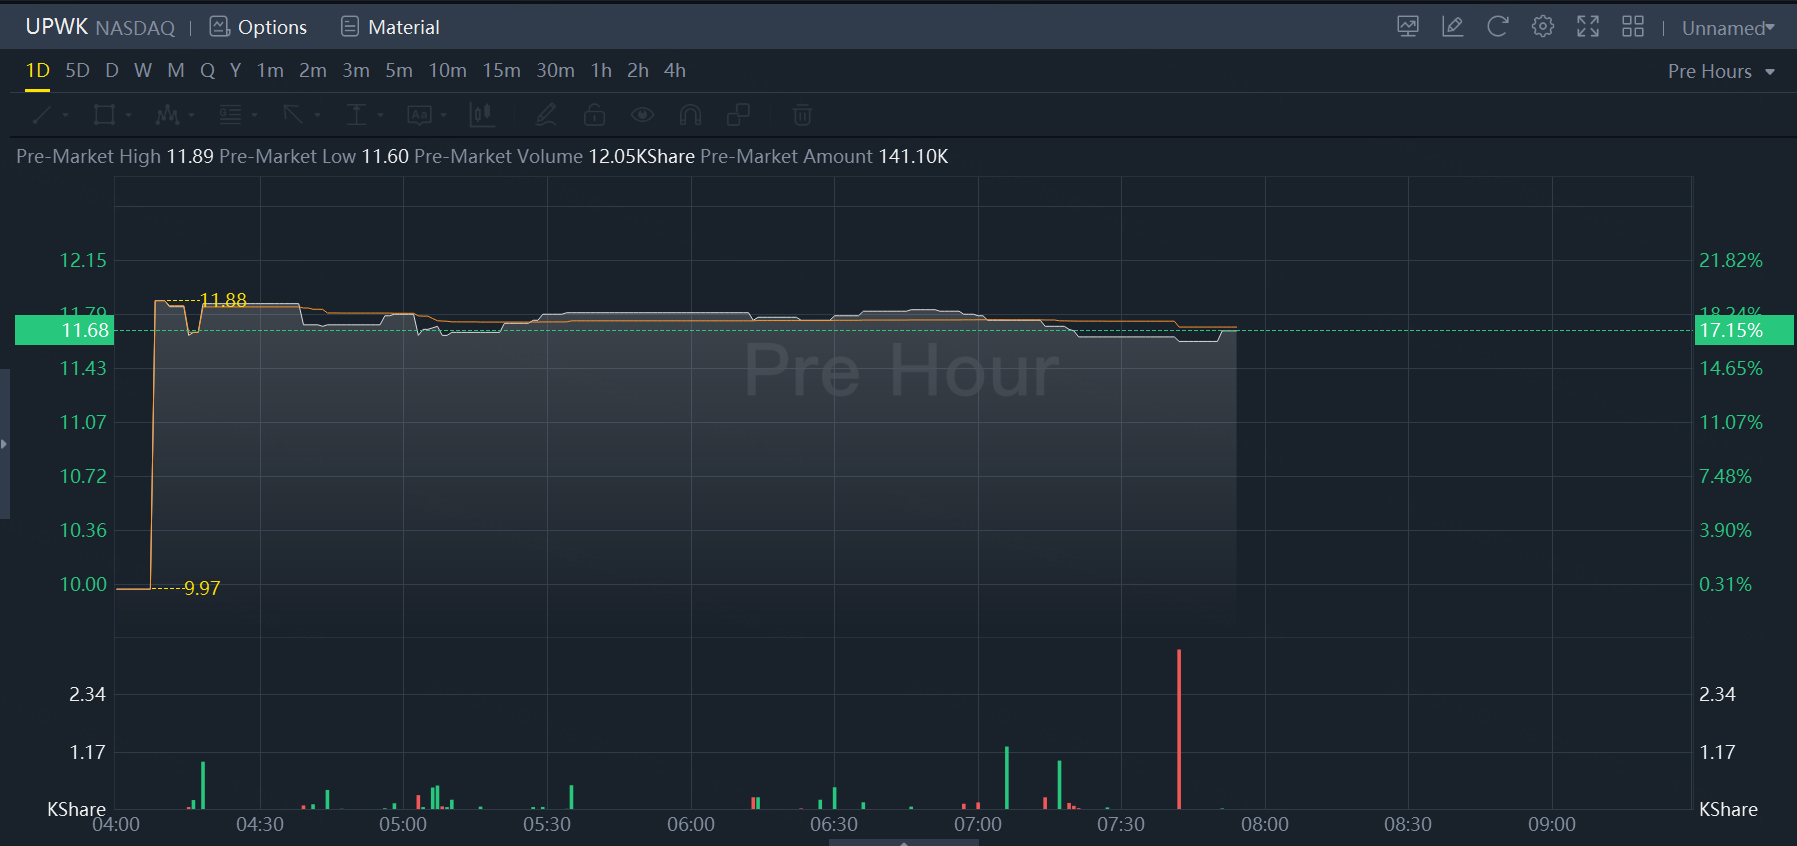Switch to the weekly W timeframe
Image resolution: width=1797 pixels, height=846 pixels.
(x=143, y=71)
